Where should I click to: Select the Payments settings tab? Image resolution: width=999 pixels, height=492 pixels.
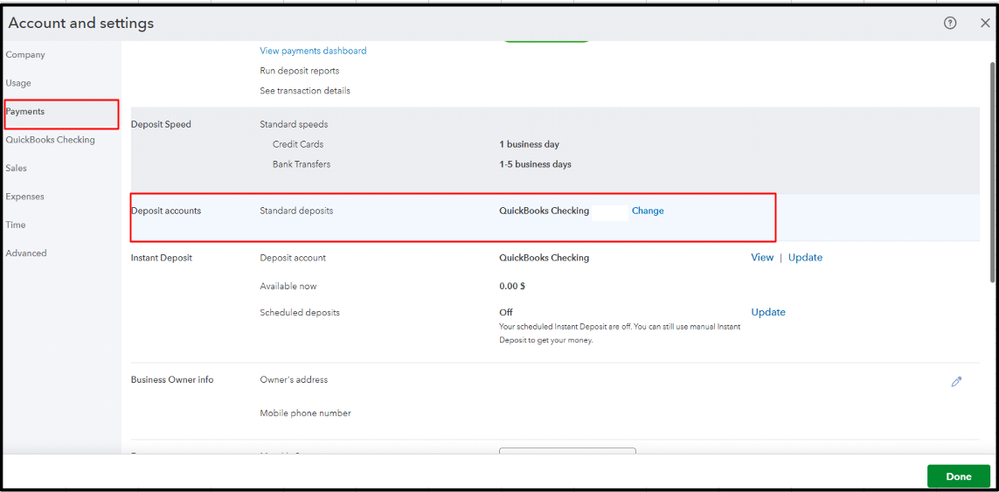[25, 112]
